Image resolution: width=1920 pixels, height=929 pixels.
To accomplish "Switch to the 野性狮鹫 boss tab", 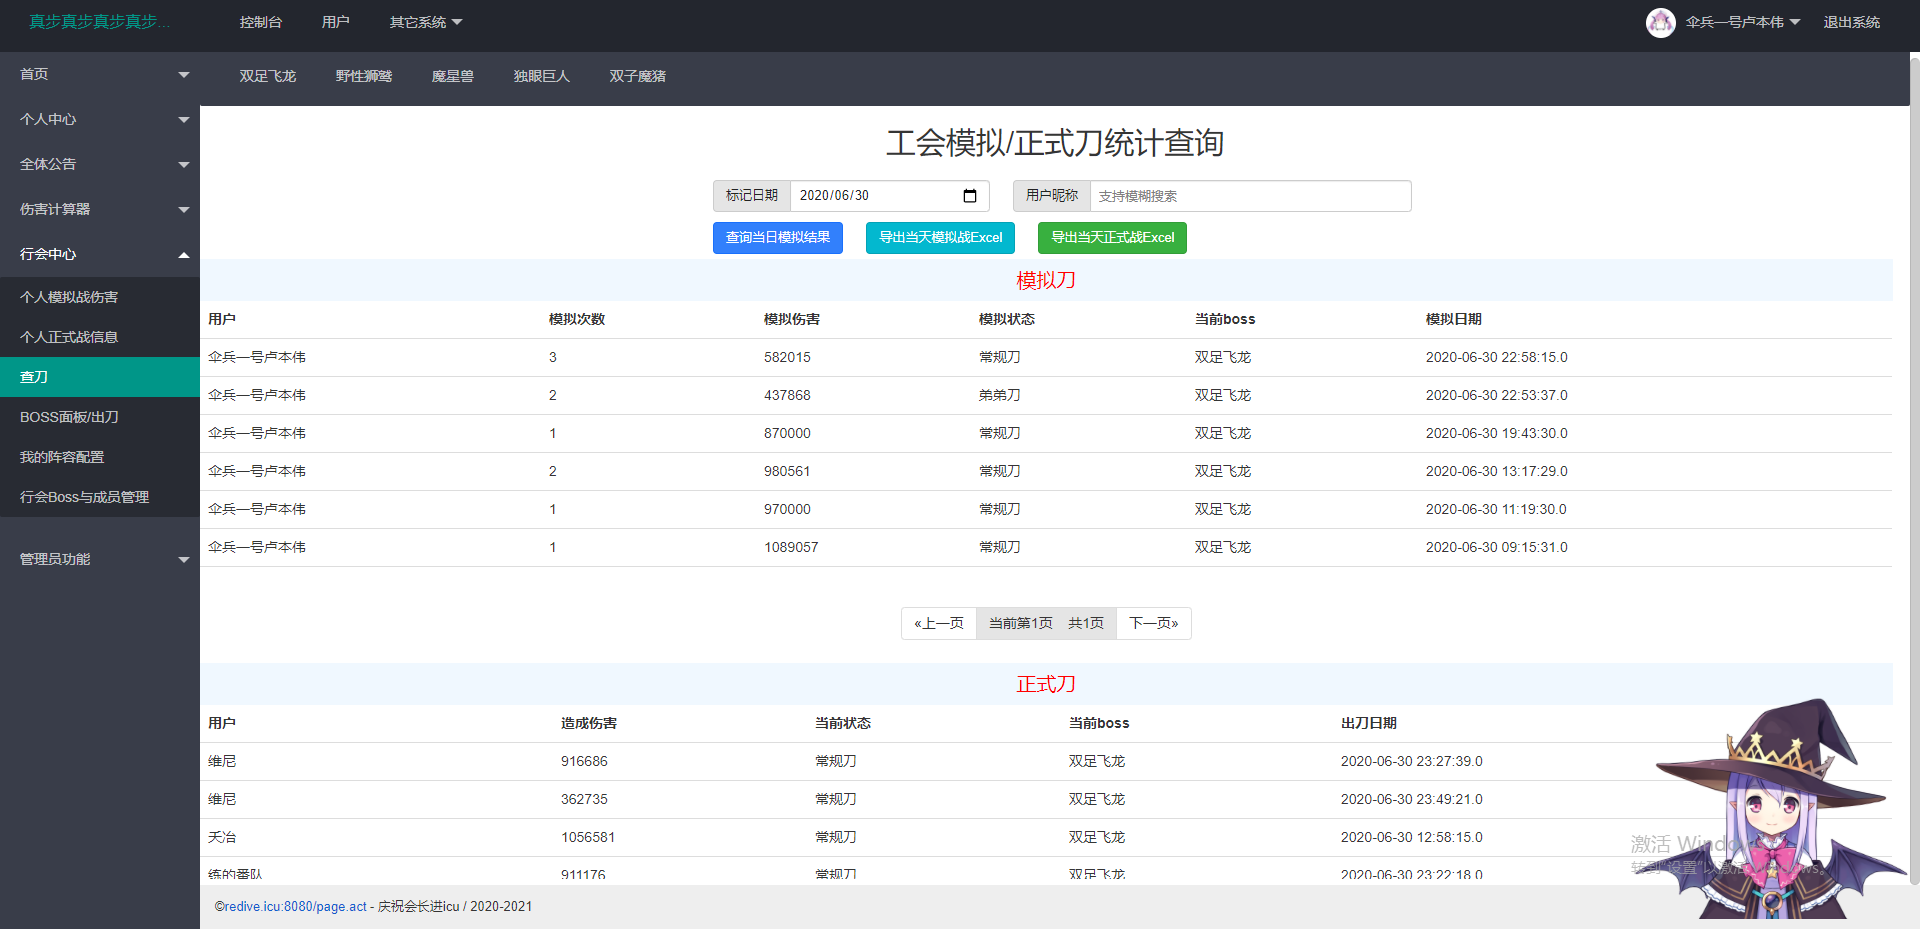I will tap(364, 76).
